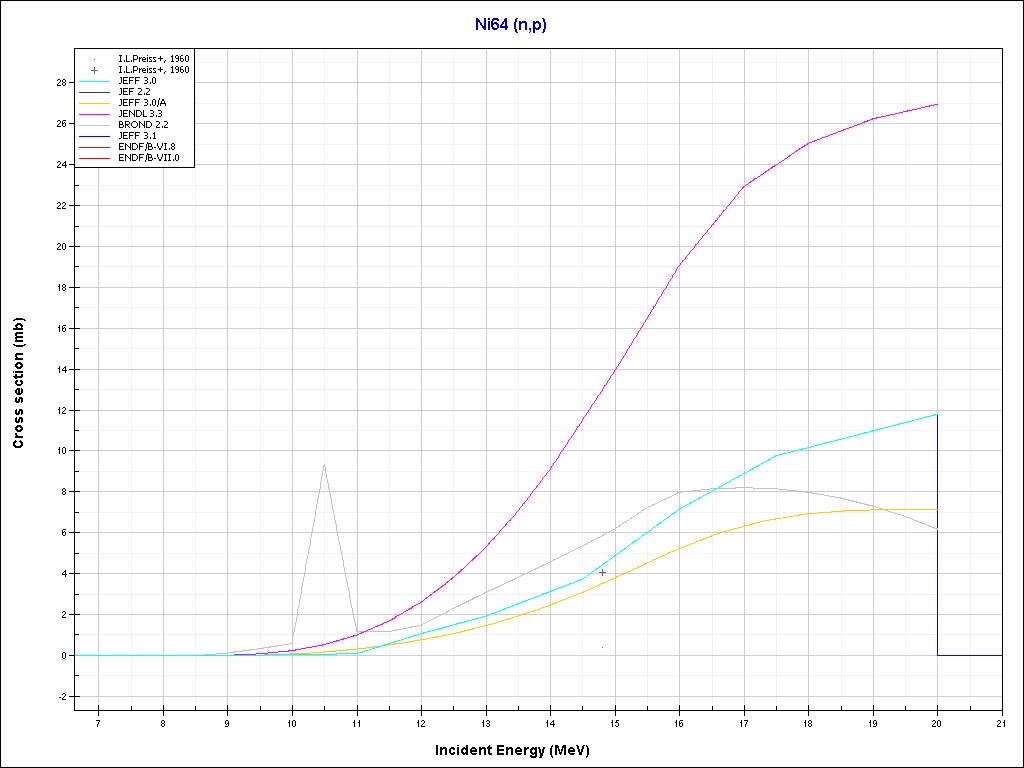Click the "Cross section (mb)" axis label
This screenshot has height=768, width=1024.
click(19, 383)
